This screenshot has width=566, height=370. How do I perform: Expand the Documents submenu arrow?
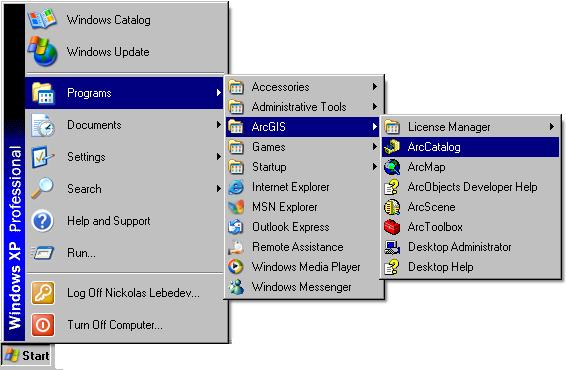click(x=218, y=125)
